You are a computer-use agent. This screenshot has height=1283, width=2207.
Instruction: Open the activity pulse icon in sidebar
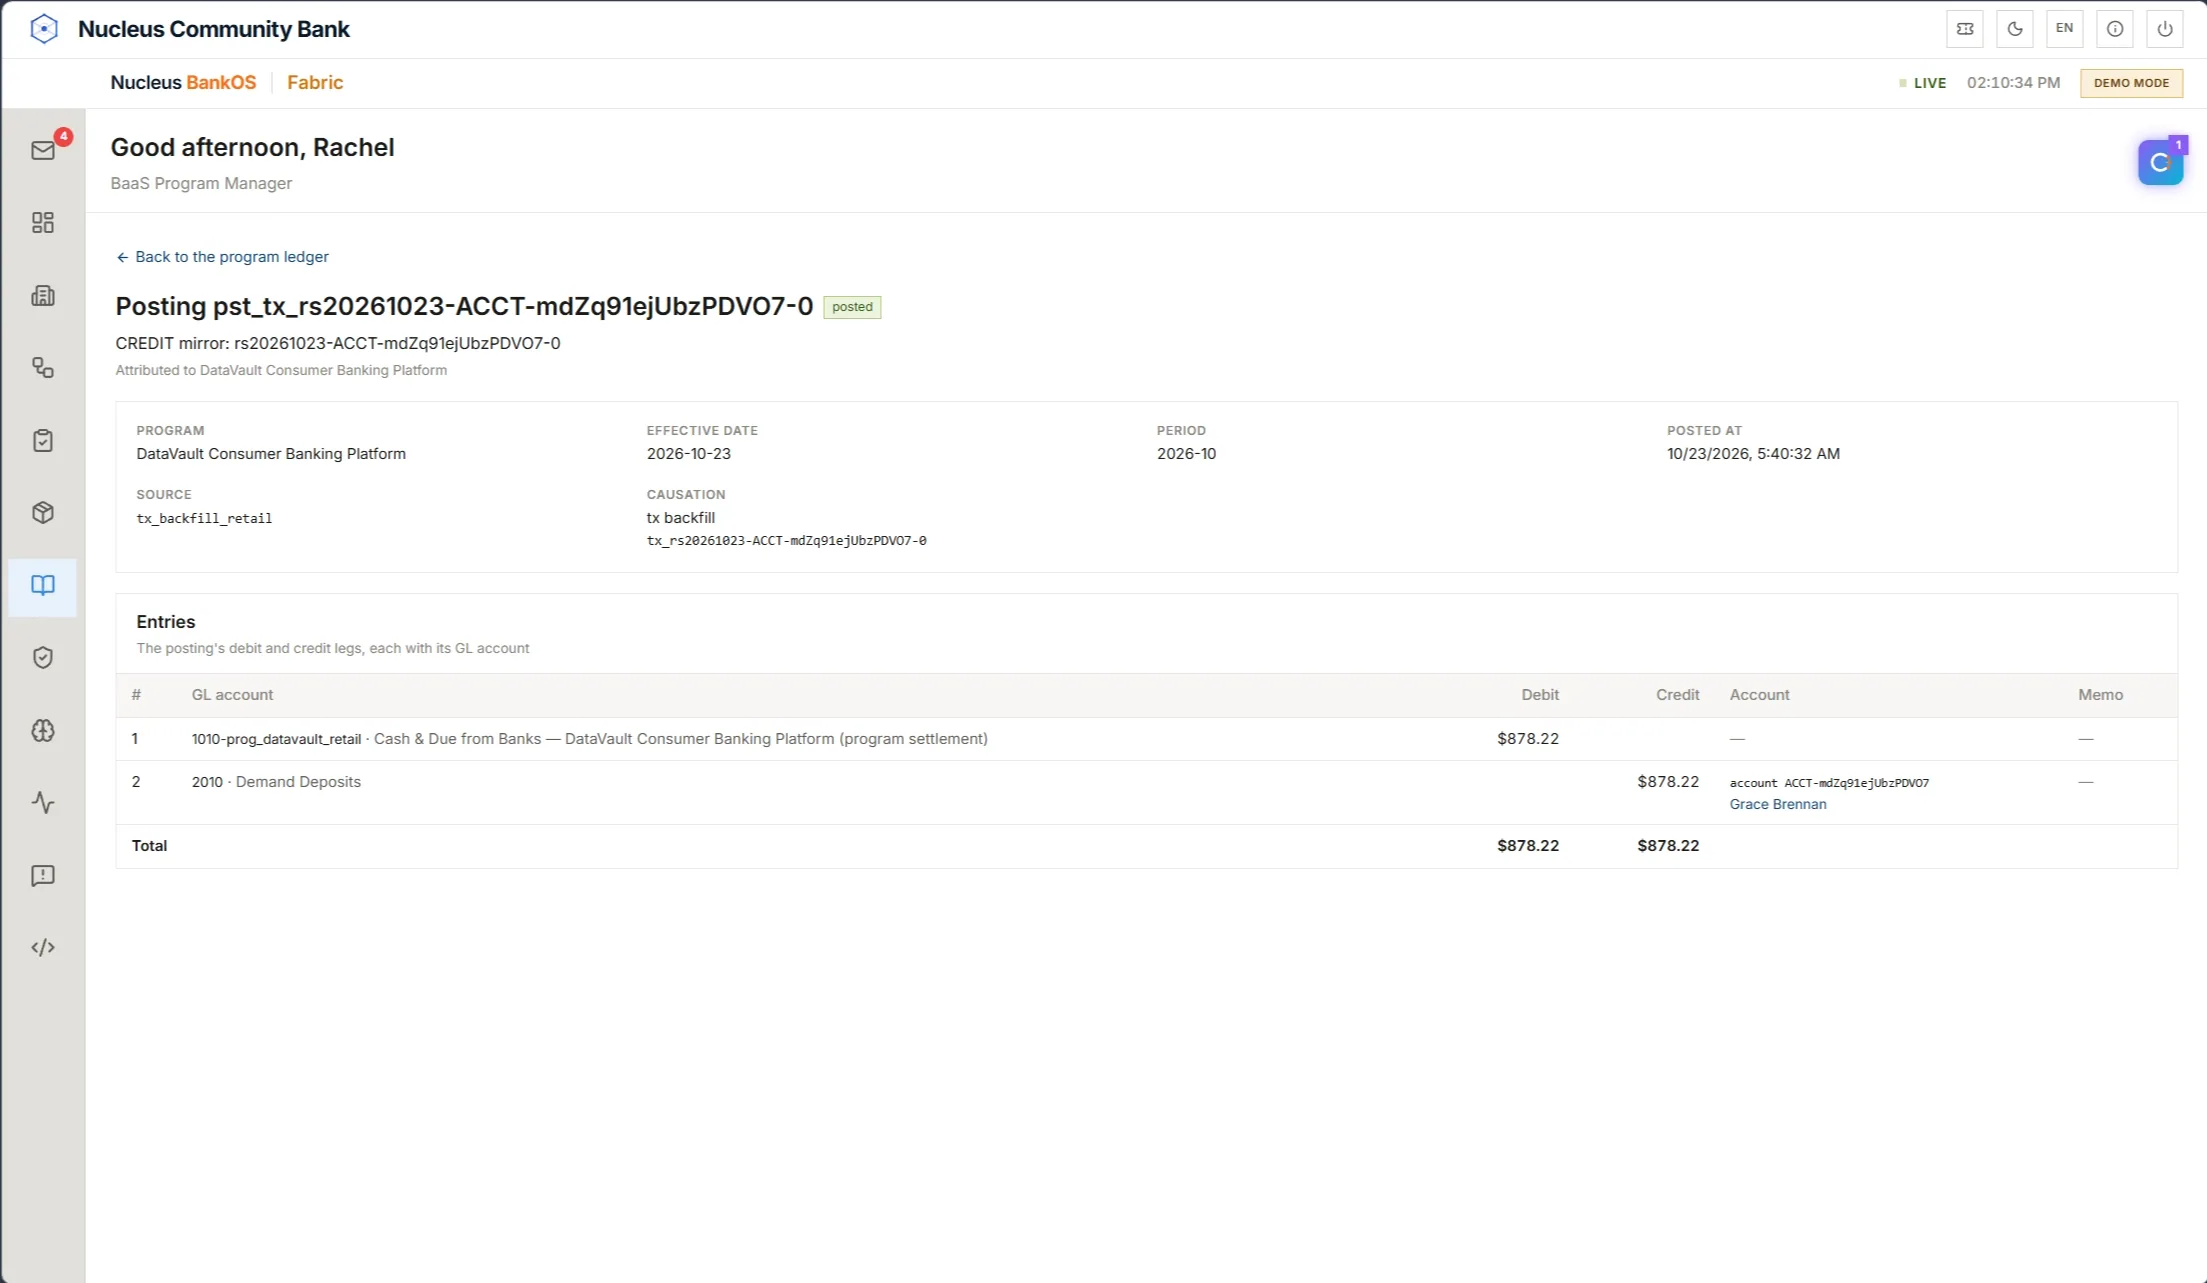(x=43, y=803)
